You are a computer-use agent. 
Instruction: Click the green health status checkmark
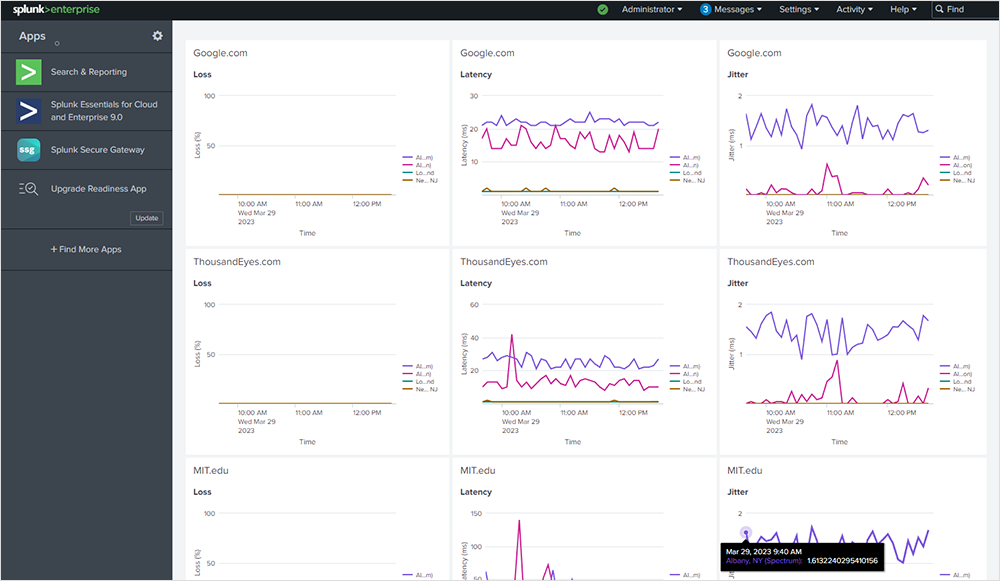(602, 9)
